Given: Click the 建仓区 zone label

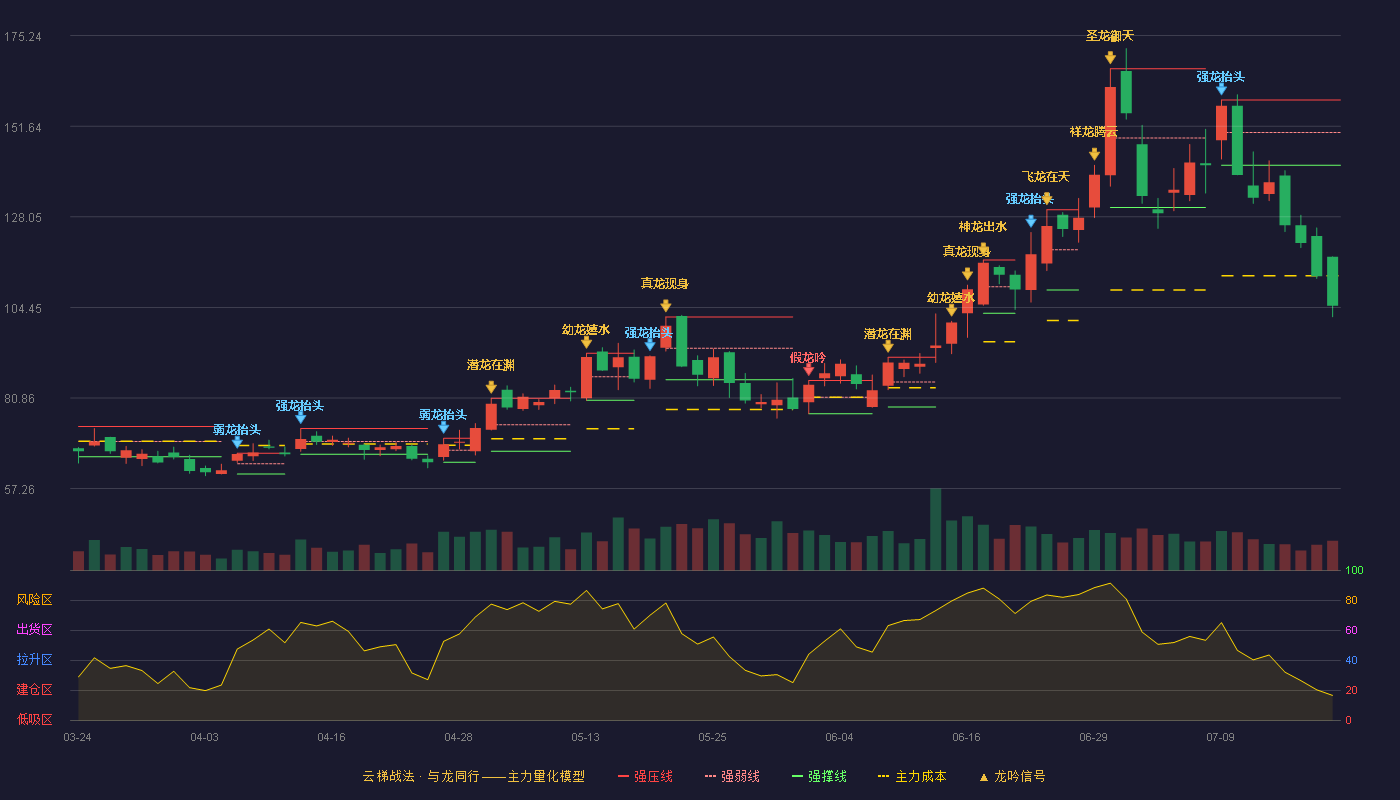Looking at the screenshot, I should (35, 690).
